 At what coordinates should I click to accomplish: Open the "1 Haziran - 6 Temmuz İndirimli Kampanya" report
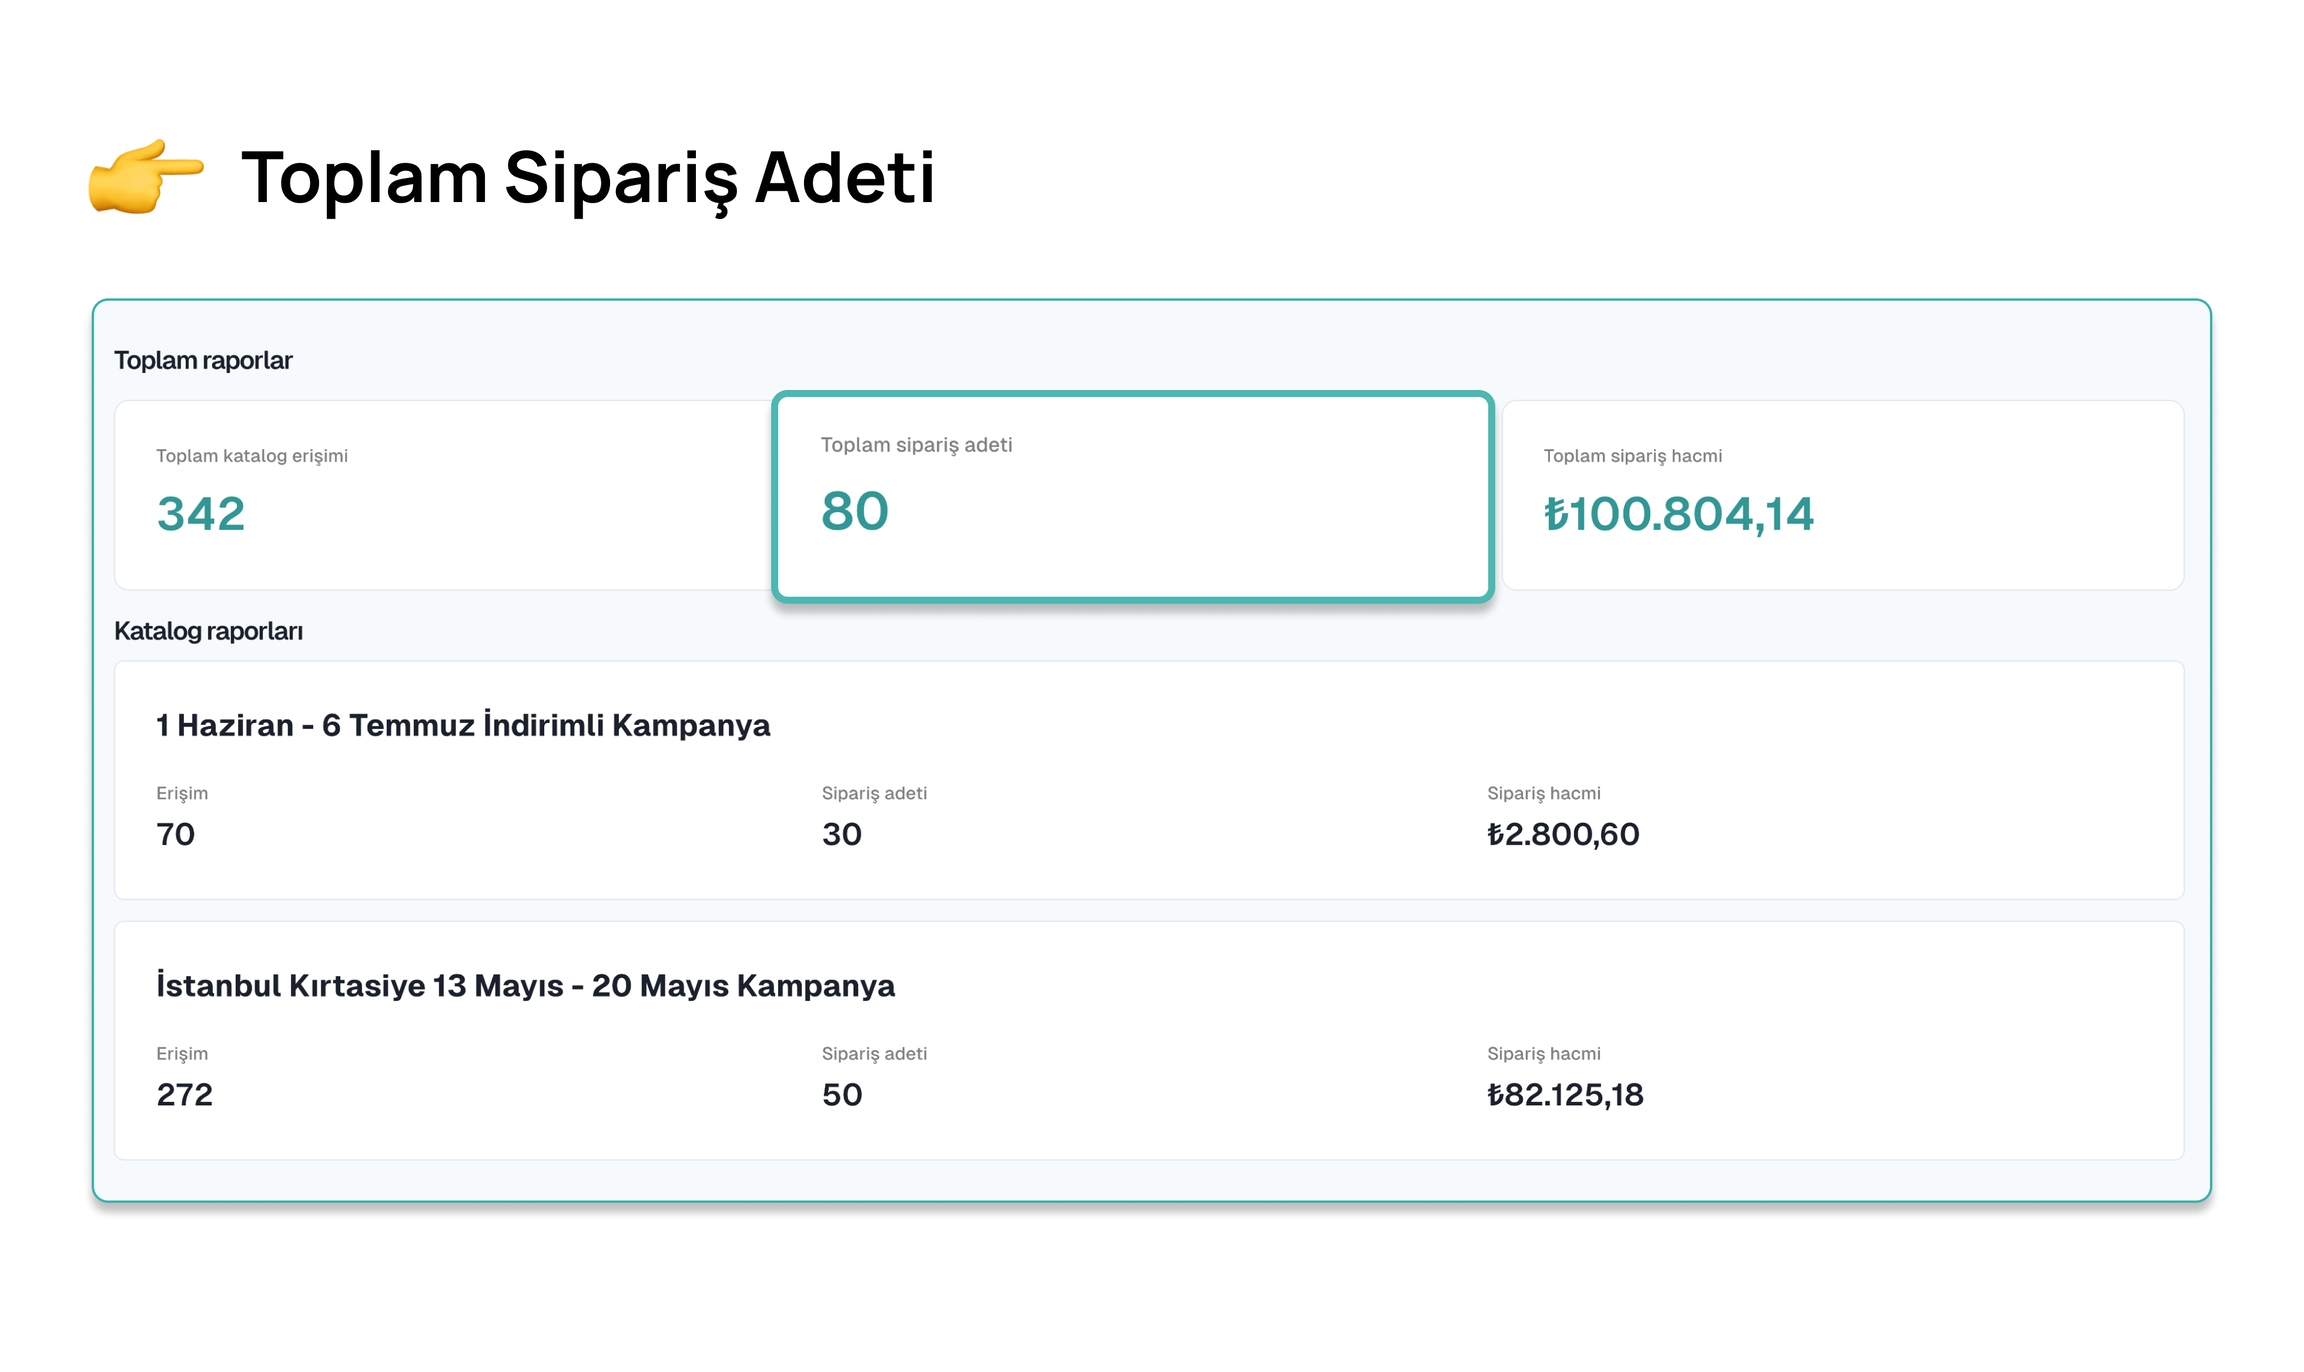(x=463, y=725)
